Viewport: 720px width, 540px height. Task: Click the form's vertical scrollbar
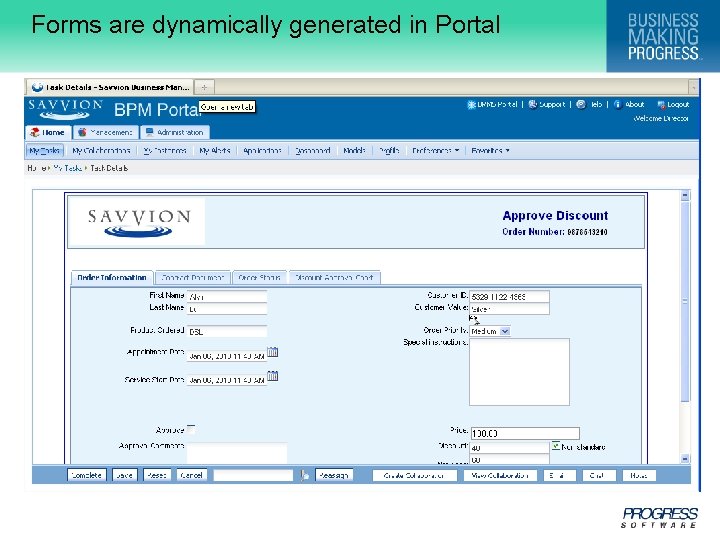tap(685, 326)
